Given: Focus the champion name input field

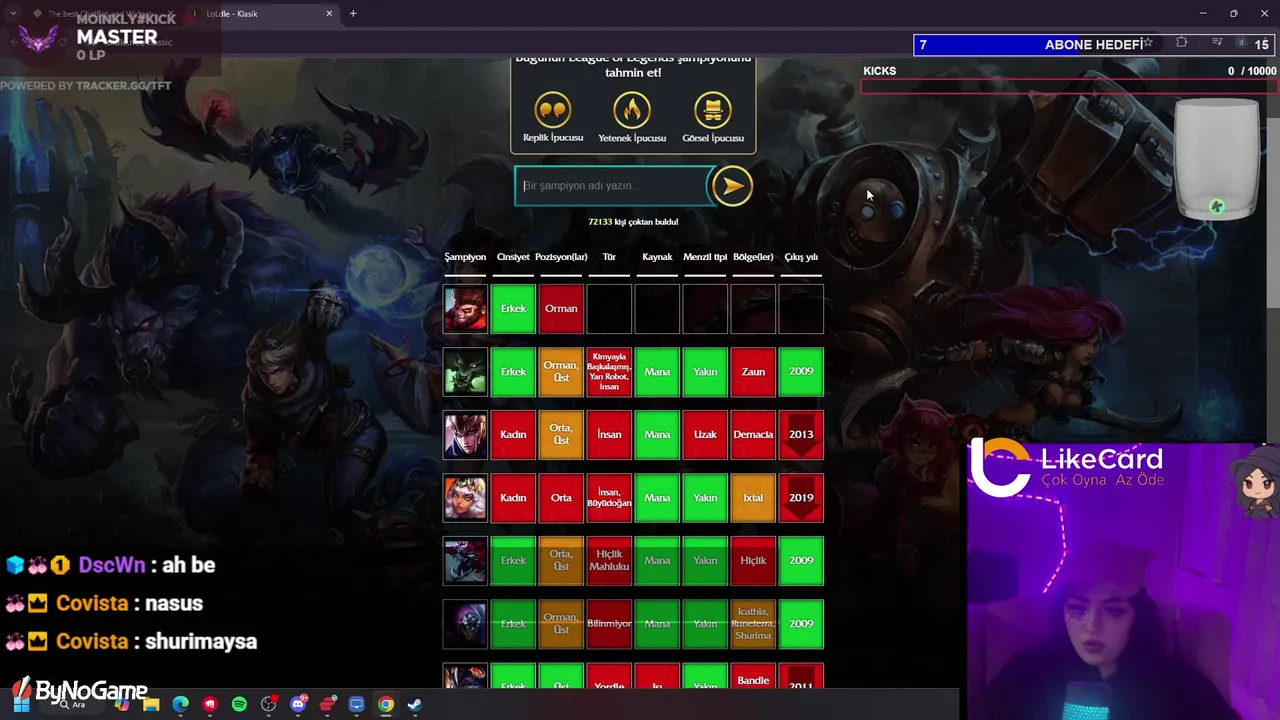Looking at the screenshot, I should (x=612, y=186).
